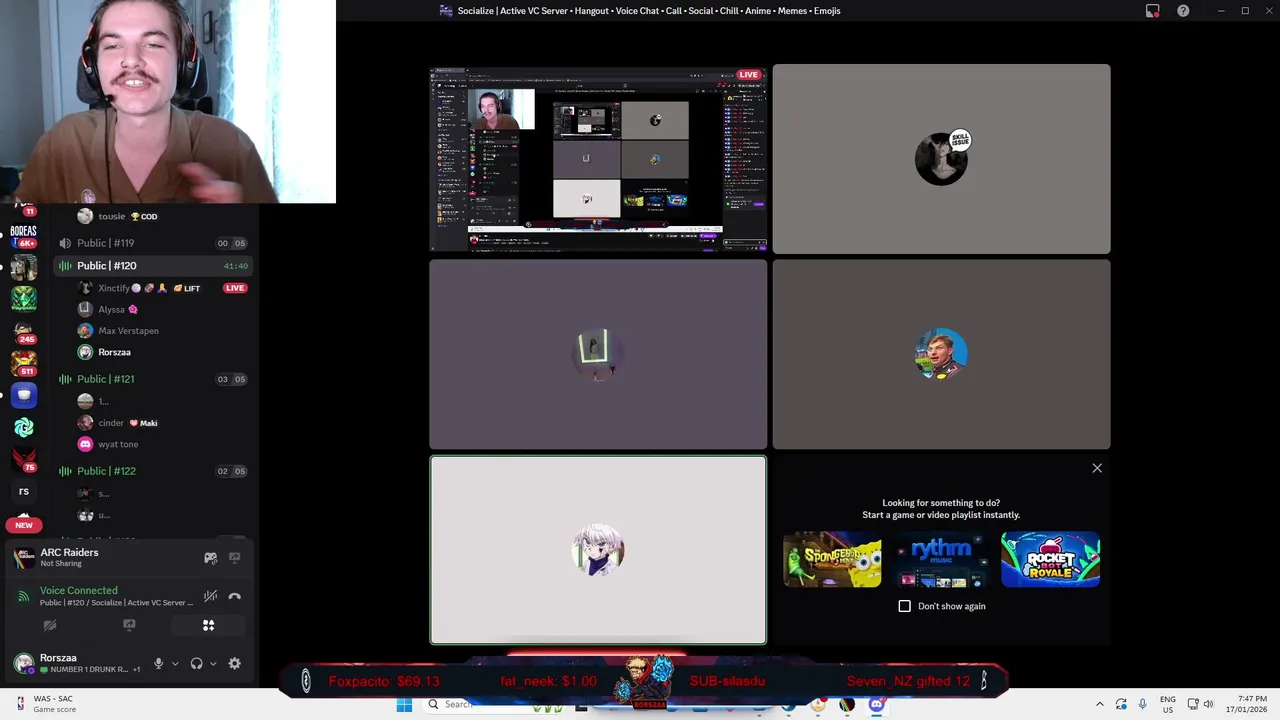Click the ARC Raiders game controller icon
This screenshot has width=1280, height=720.
click(x=210, y=558)
